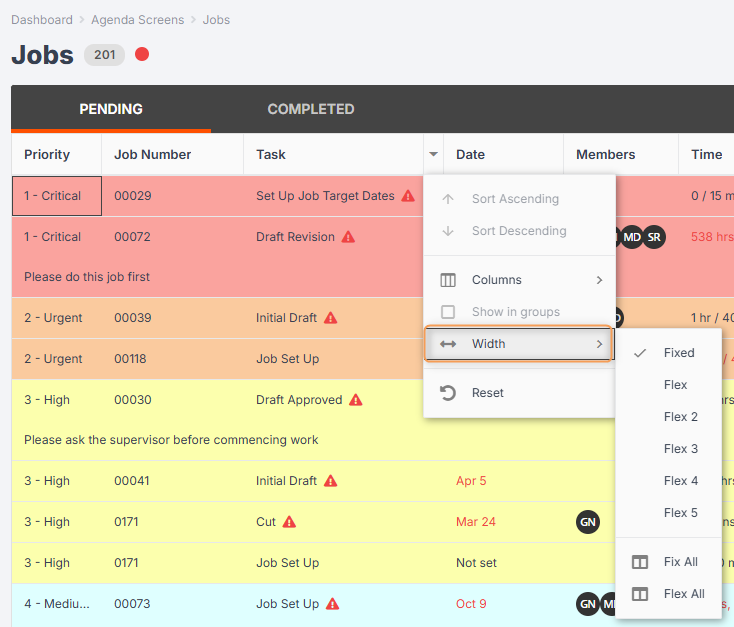Open the Columns menu entry
734x627 pixels.
click(x=519, y=280)
